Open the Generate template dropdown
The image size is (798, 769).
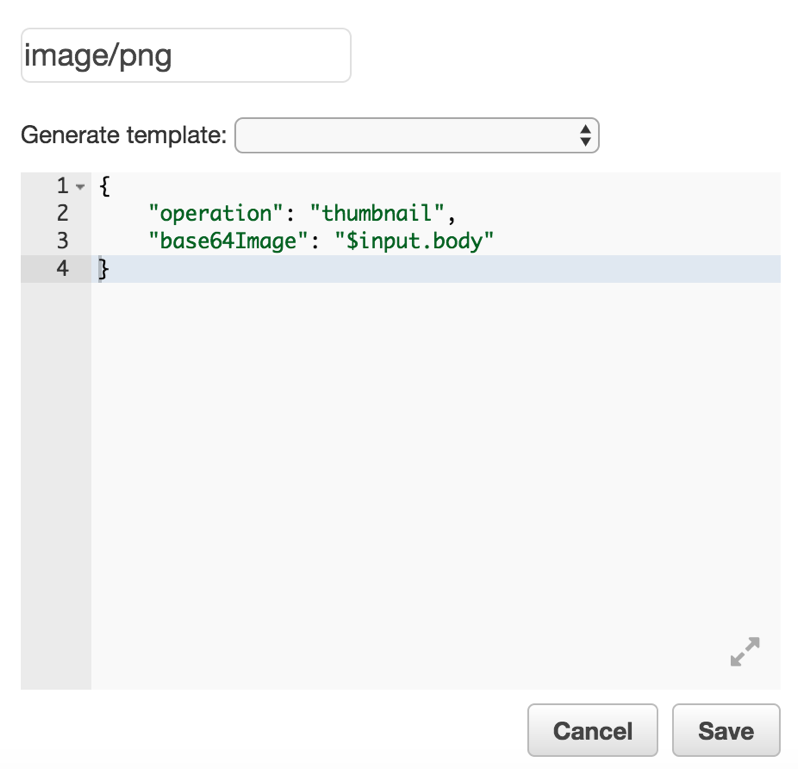point(416,136)
